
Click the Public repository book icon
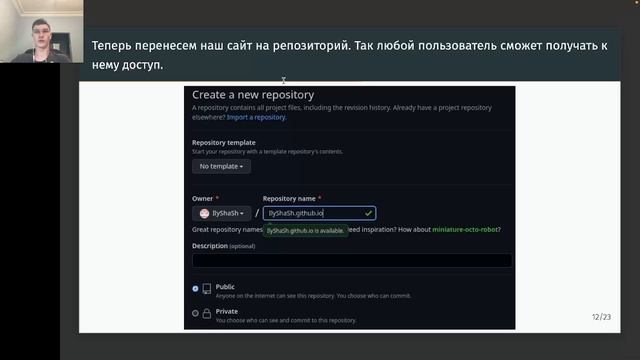click(x=207, y=289)
